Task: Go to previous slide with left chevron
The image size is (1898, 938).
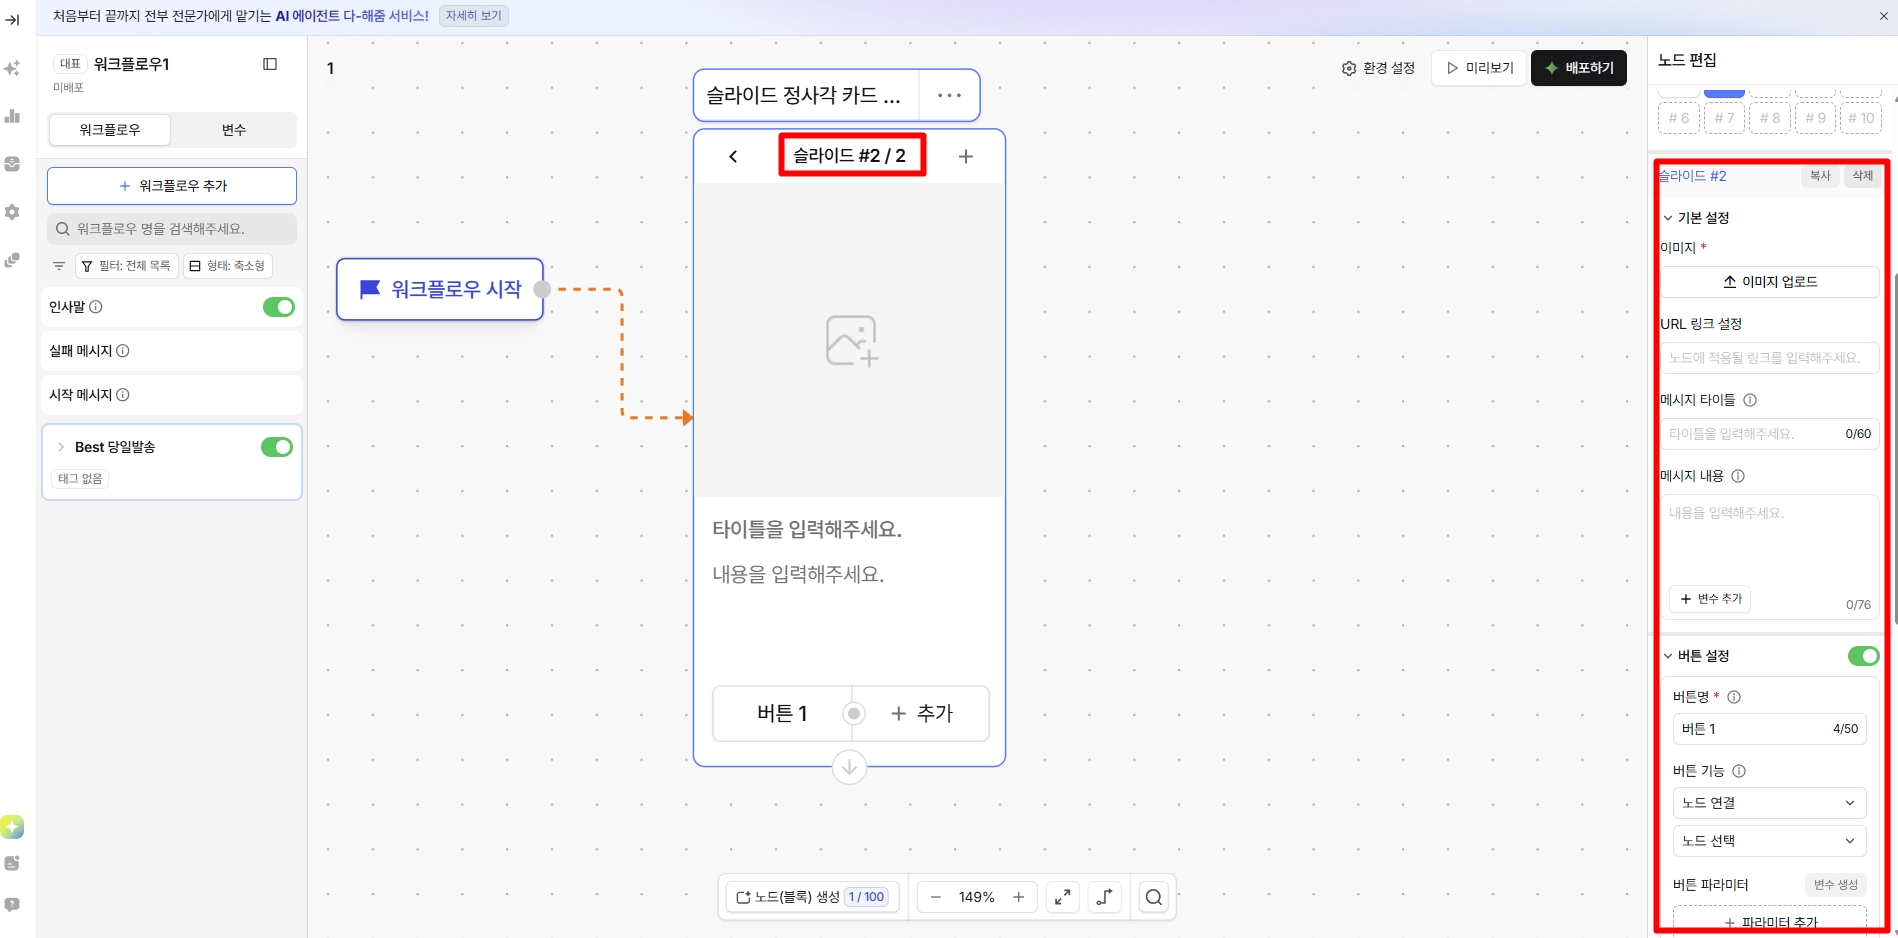Action: pyautogui.click(x=733, y=156)
